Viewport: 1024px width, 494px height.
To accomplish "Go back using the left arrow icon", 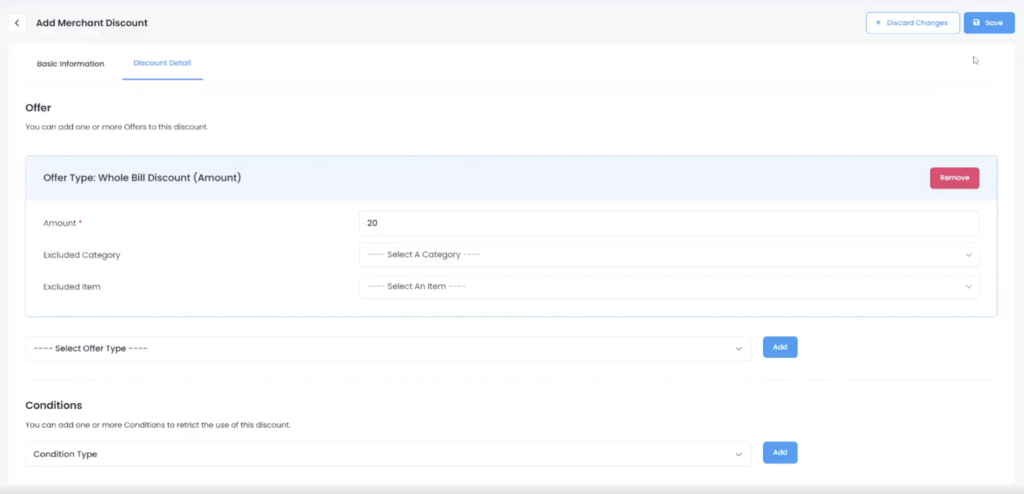I will tap(17, 22).
